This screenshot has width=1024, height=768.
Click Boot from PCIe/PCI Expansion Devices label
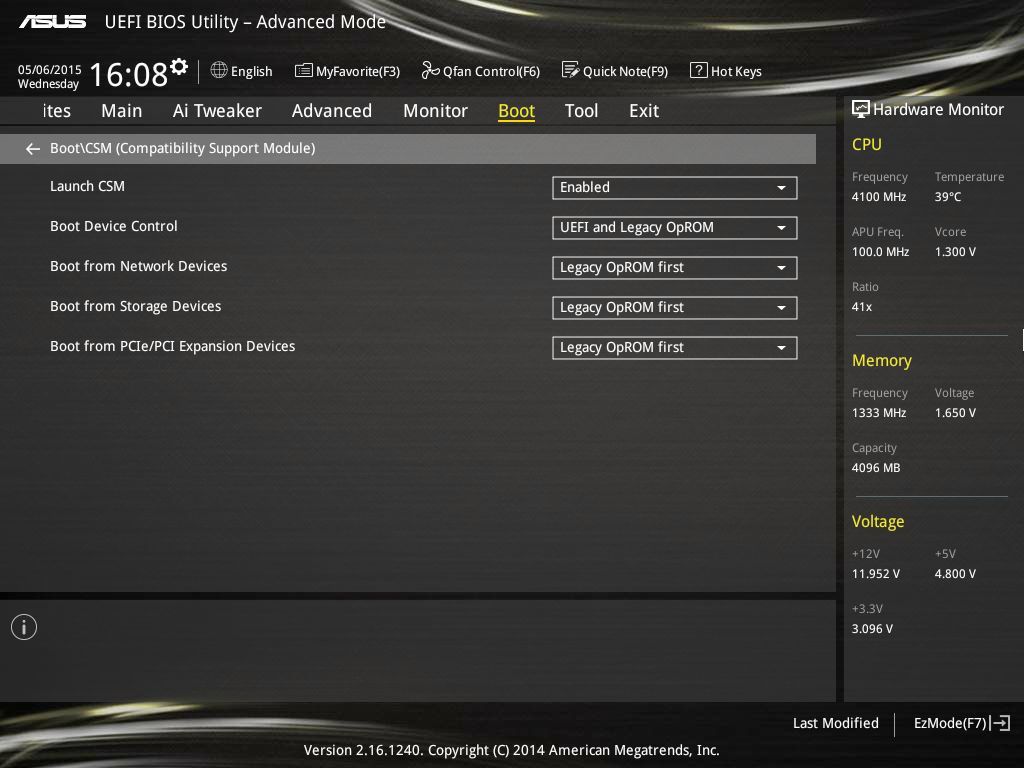point(172,346)
